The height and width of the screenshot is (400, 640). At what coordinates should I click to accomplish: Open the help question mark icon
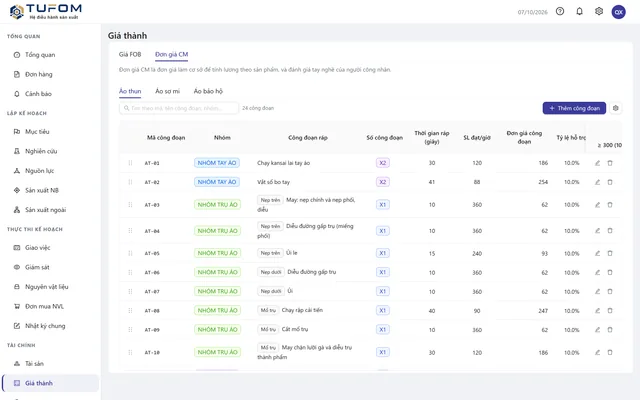pos(560,11)
